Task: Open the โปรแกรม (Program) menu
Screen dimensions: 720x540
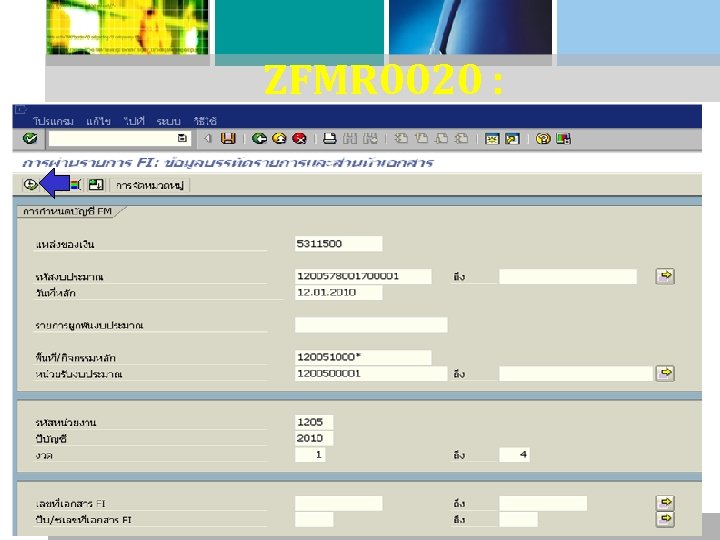Action: (x=53, y=121)
